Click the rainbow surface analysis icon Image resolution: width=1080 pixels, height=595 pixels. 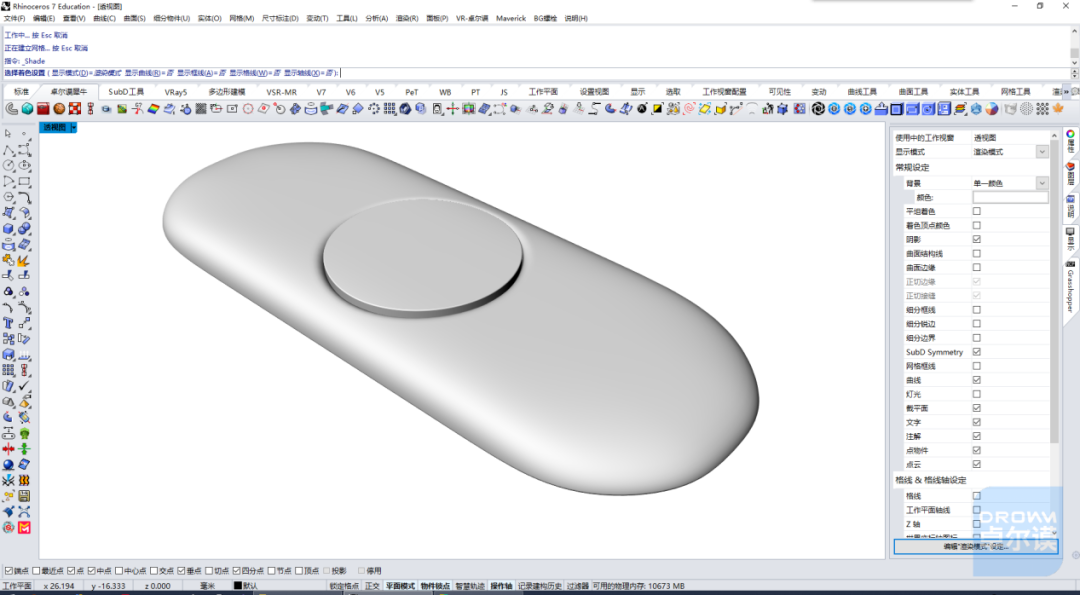click(154, 109)
